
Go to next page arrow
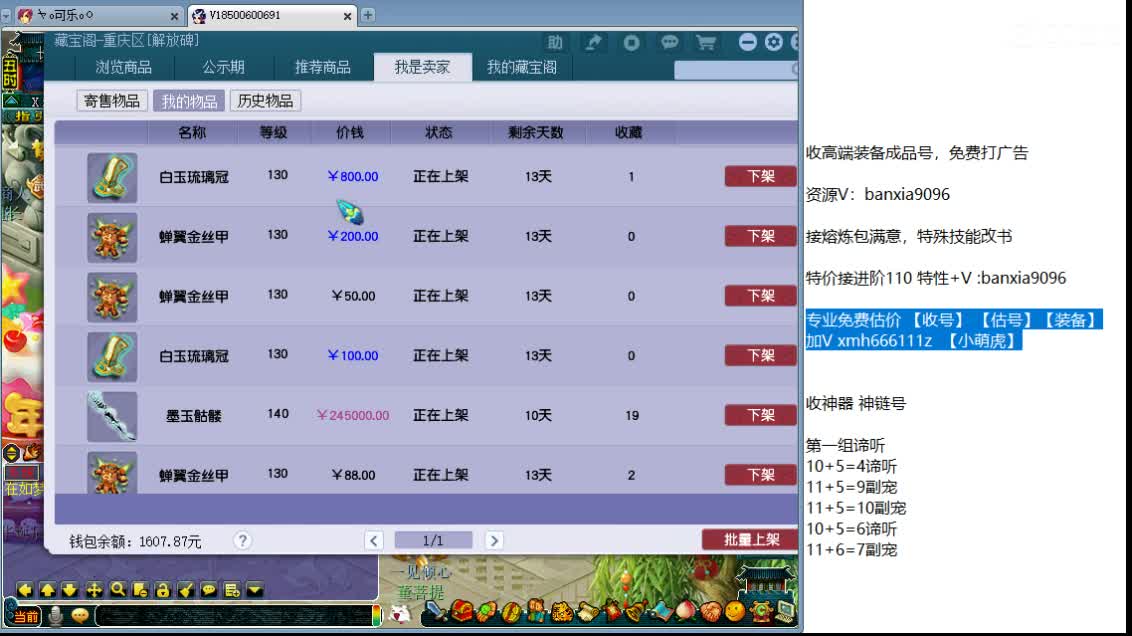pos(494,541)
